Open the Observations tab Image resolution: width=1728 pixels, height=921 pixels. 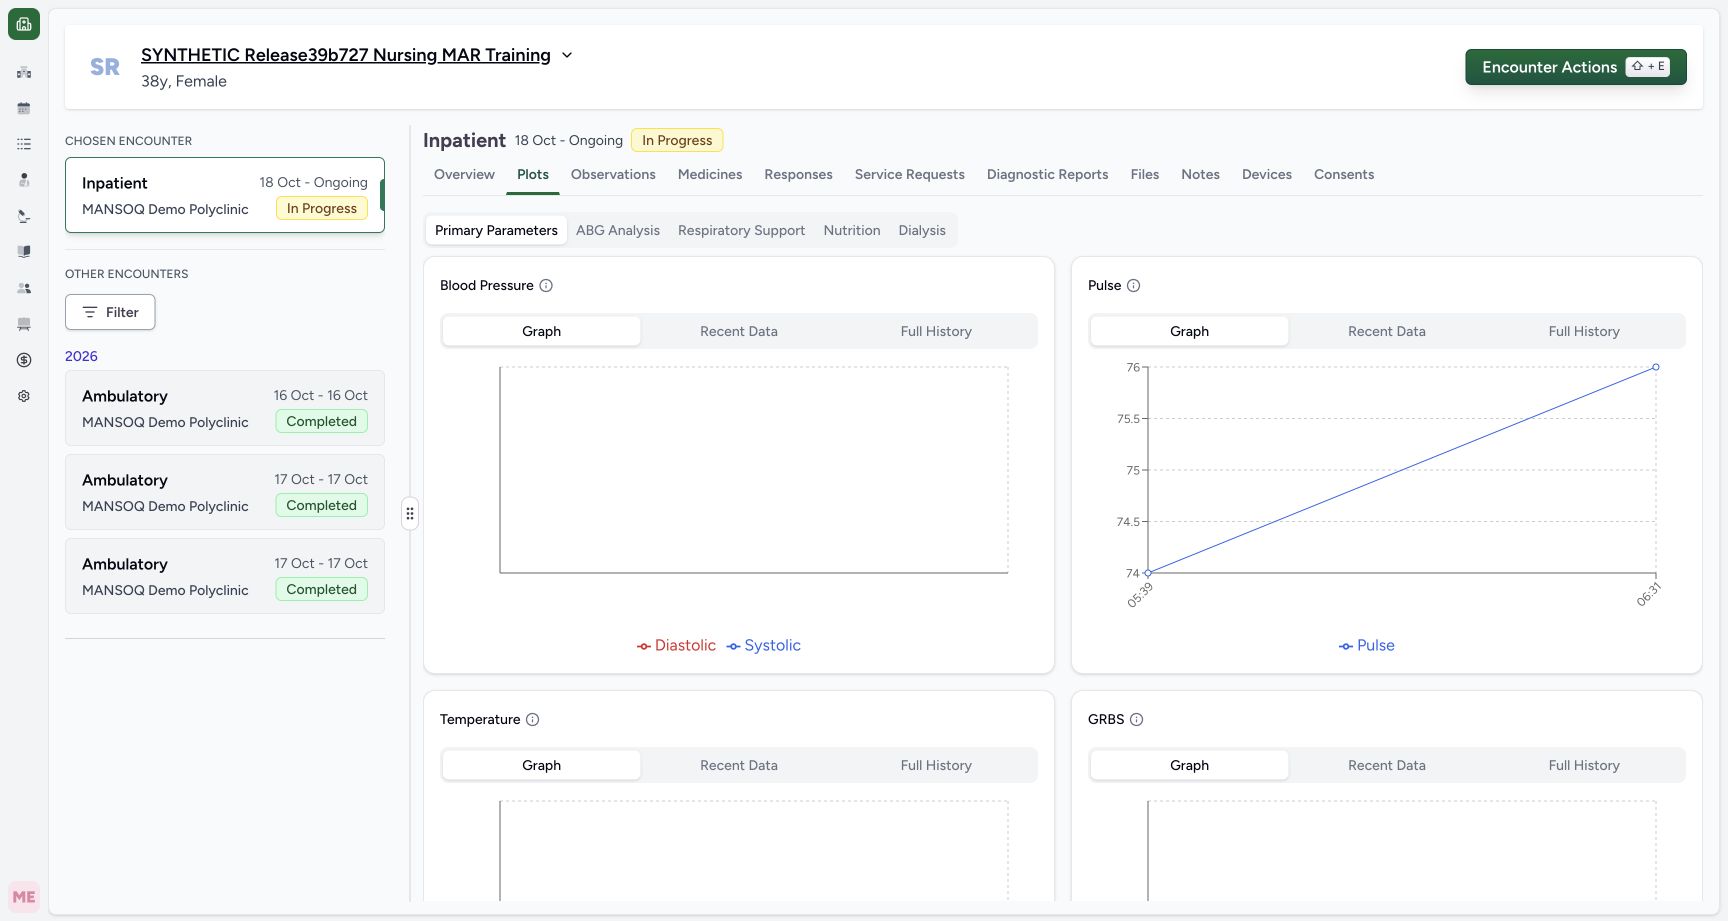coord(613,174)
